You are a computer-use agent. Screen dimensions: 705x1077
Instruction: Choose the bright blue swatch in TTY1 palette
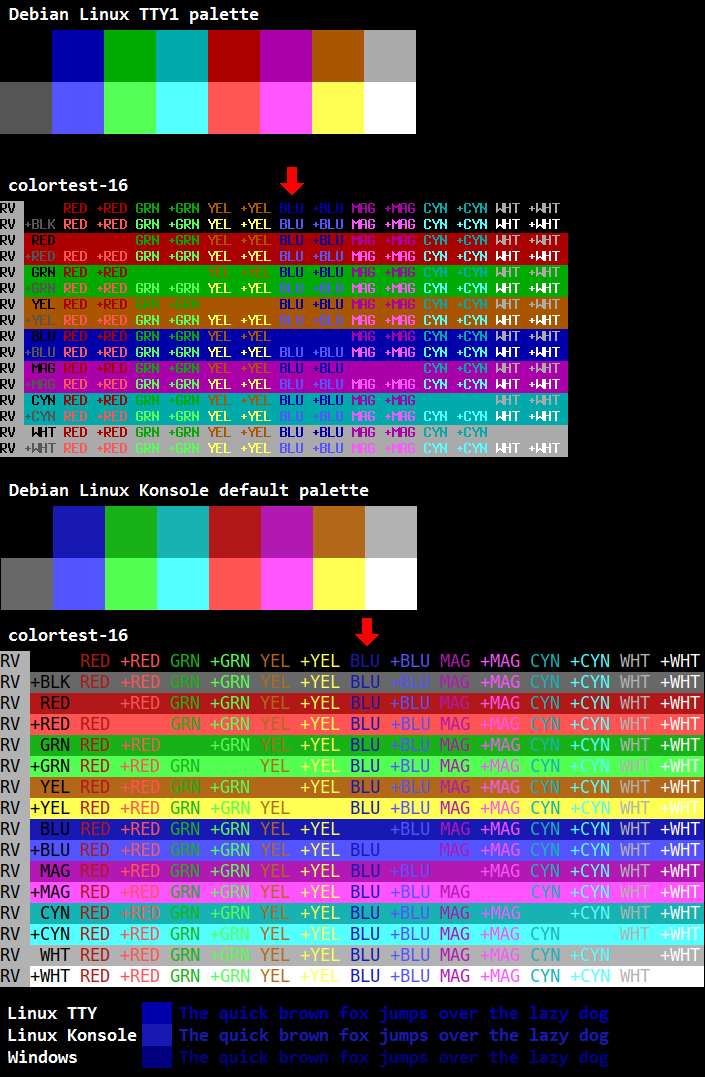tap(78, 108)
